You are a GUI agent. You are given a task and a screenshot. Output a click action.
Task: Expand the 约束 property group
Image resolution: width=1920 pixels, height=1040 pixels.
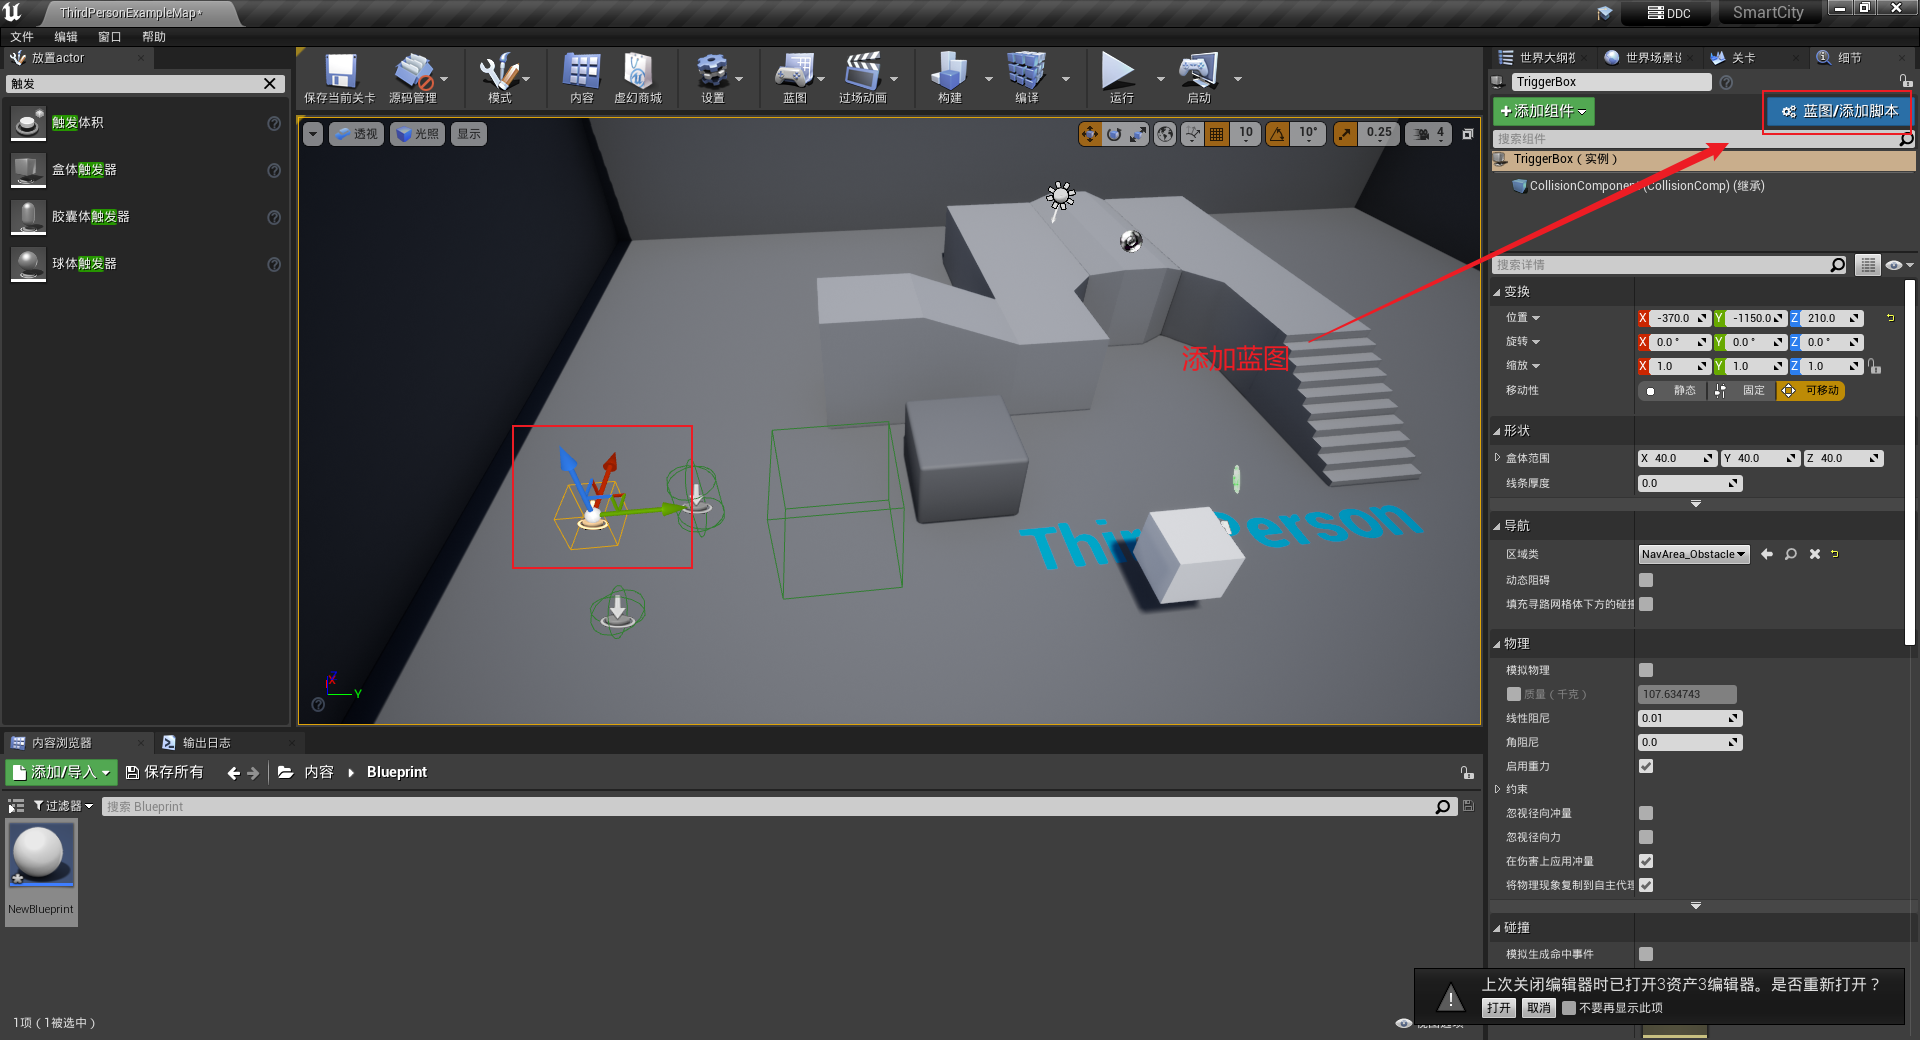click(1497, 789)
